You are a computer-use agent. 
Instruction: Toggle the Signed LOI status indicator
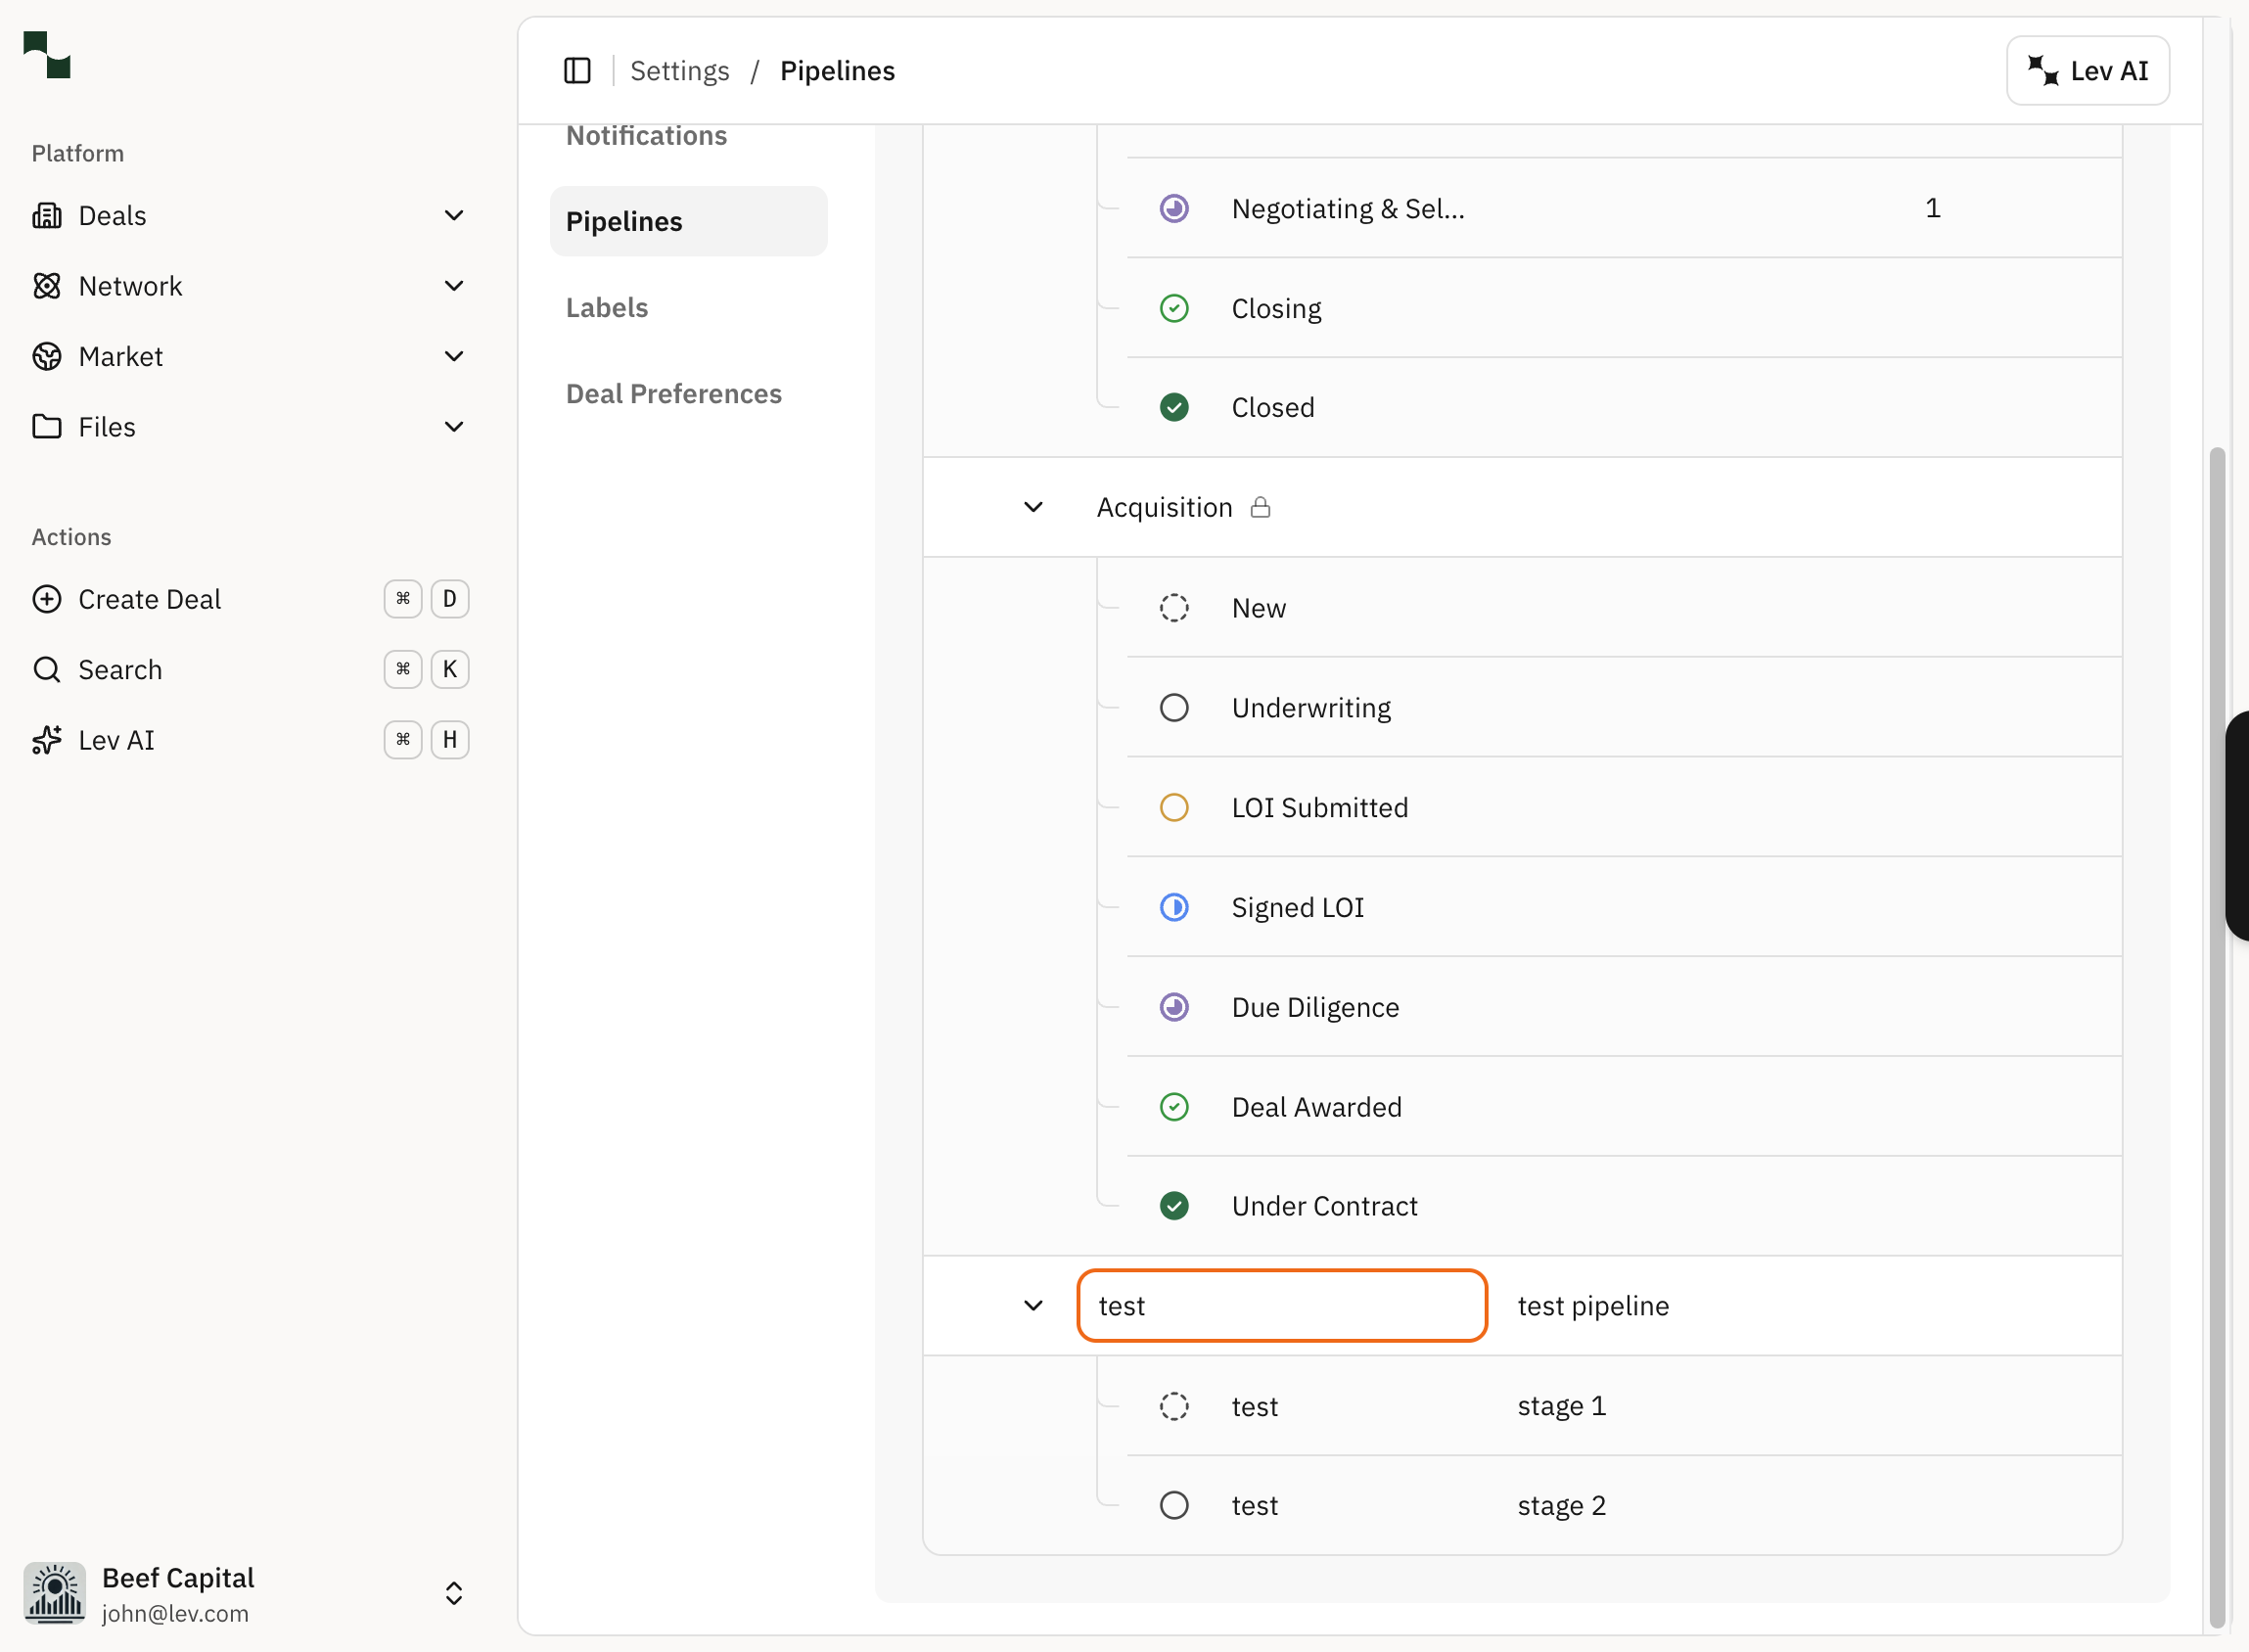tap(1174, 907)
